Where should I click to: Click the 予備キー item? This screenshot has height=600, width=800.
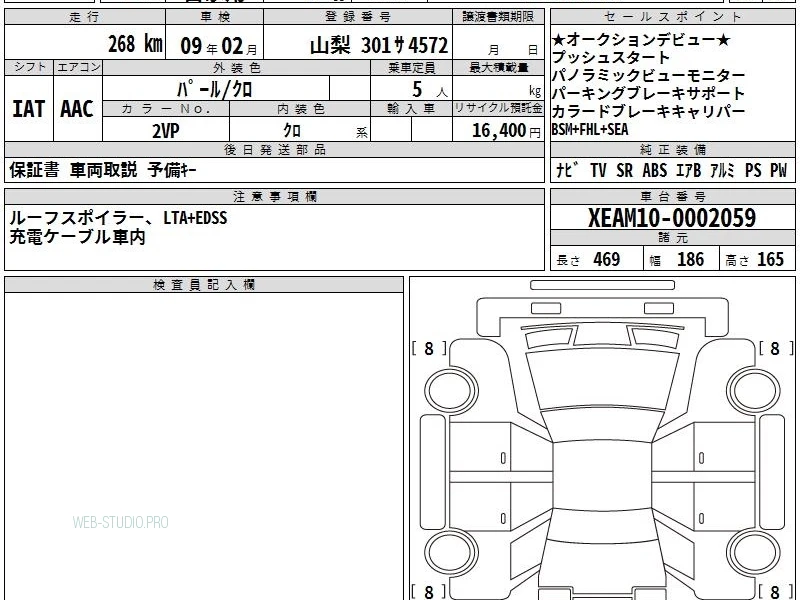(x=172, y=169)
